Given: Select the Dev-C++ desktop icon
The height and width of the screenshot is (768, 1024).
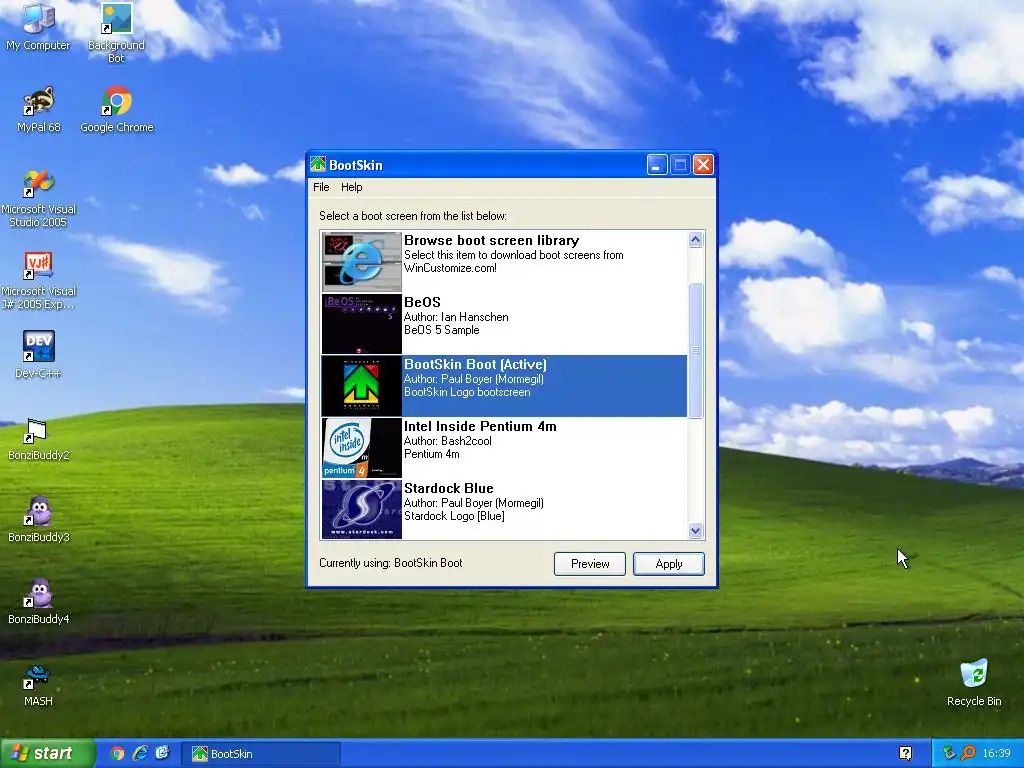Looking at the screenshot, I should [39, 355].
